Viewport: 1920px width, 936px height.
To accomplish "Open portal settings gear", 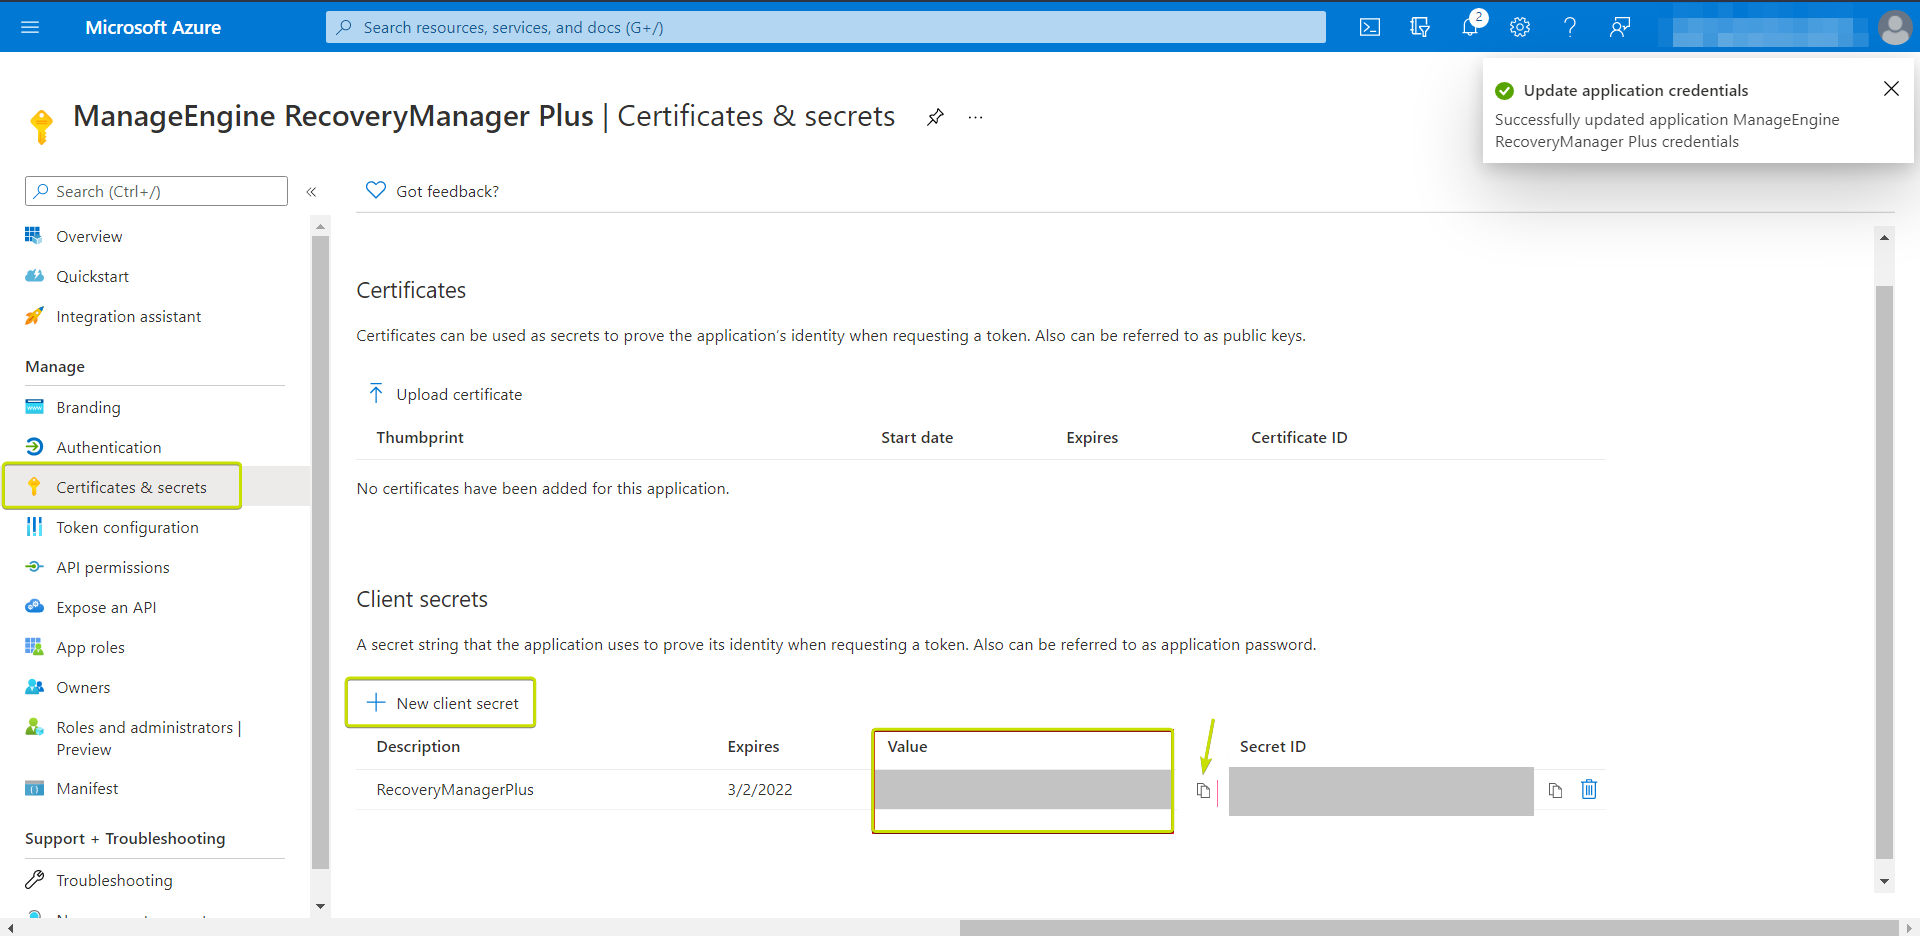I will pos(1520,27).
